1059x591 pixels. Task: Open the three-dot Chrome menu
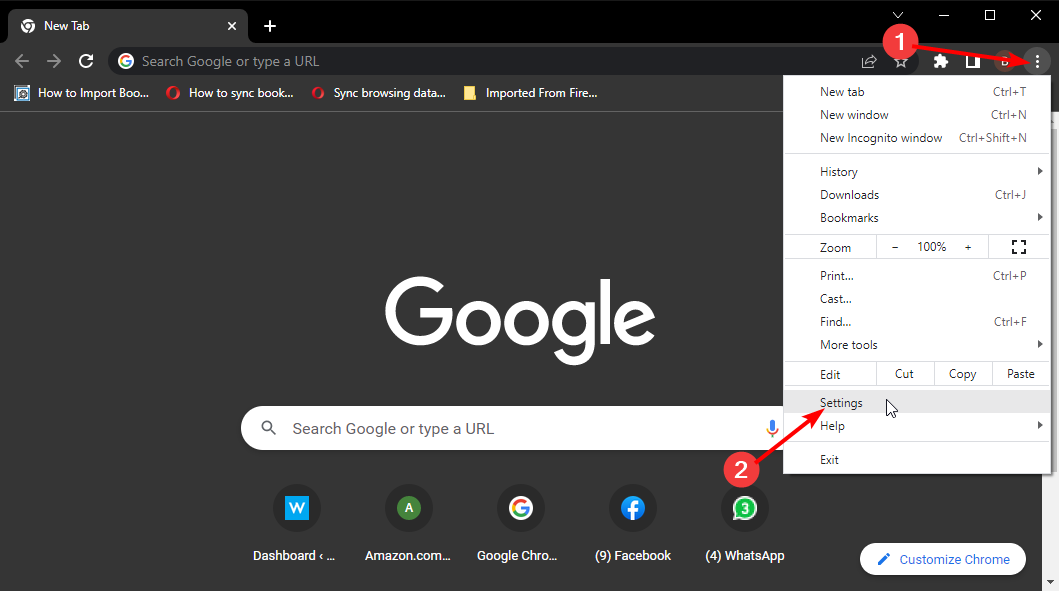(1037, 61)
